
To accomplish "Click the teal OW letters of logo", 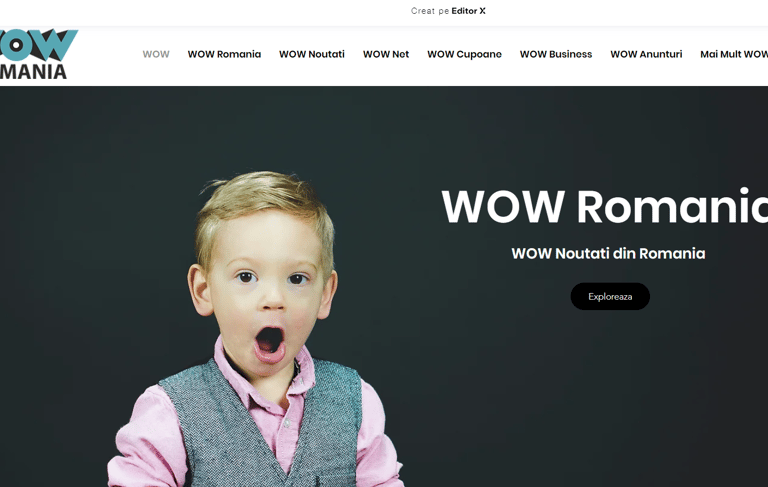I will (38, 45).
